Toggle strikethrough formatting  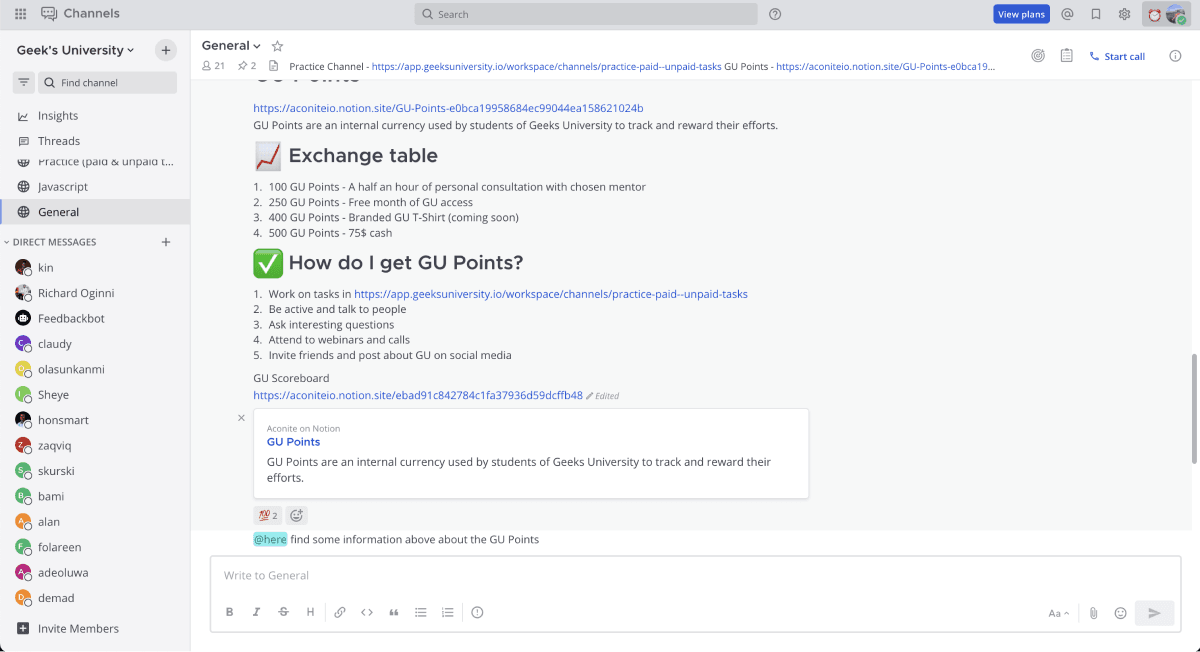coord(284,612)
